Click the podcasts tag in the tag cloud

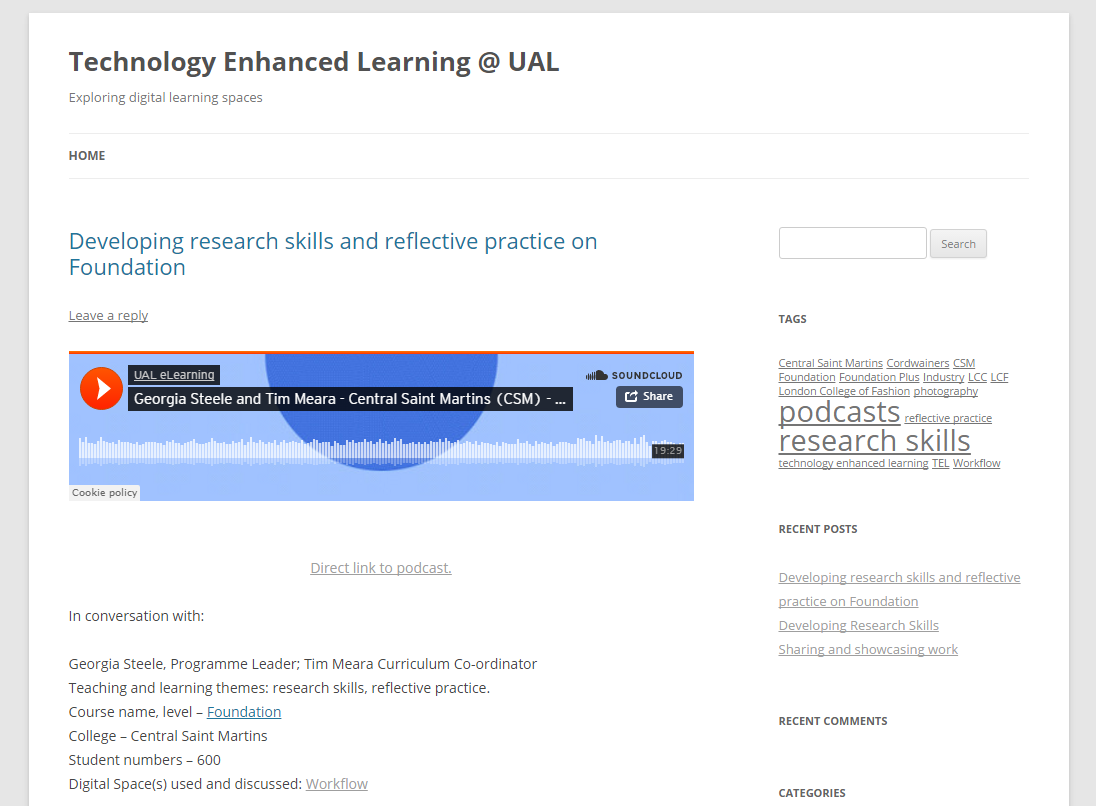(x=839, y=411)
